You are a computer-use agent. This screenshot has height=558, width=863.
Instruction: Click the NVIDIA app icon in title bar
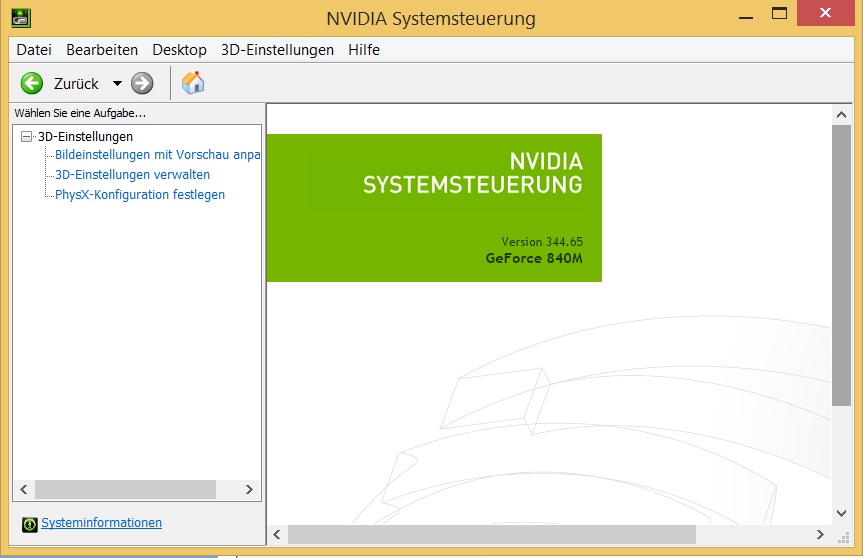click(x=21, y=18)
